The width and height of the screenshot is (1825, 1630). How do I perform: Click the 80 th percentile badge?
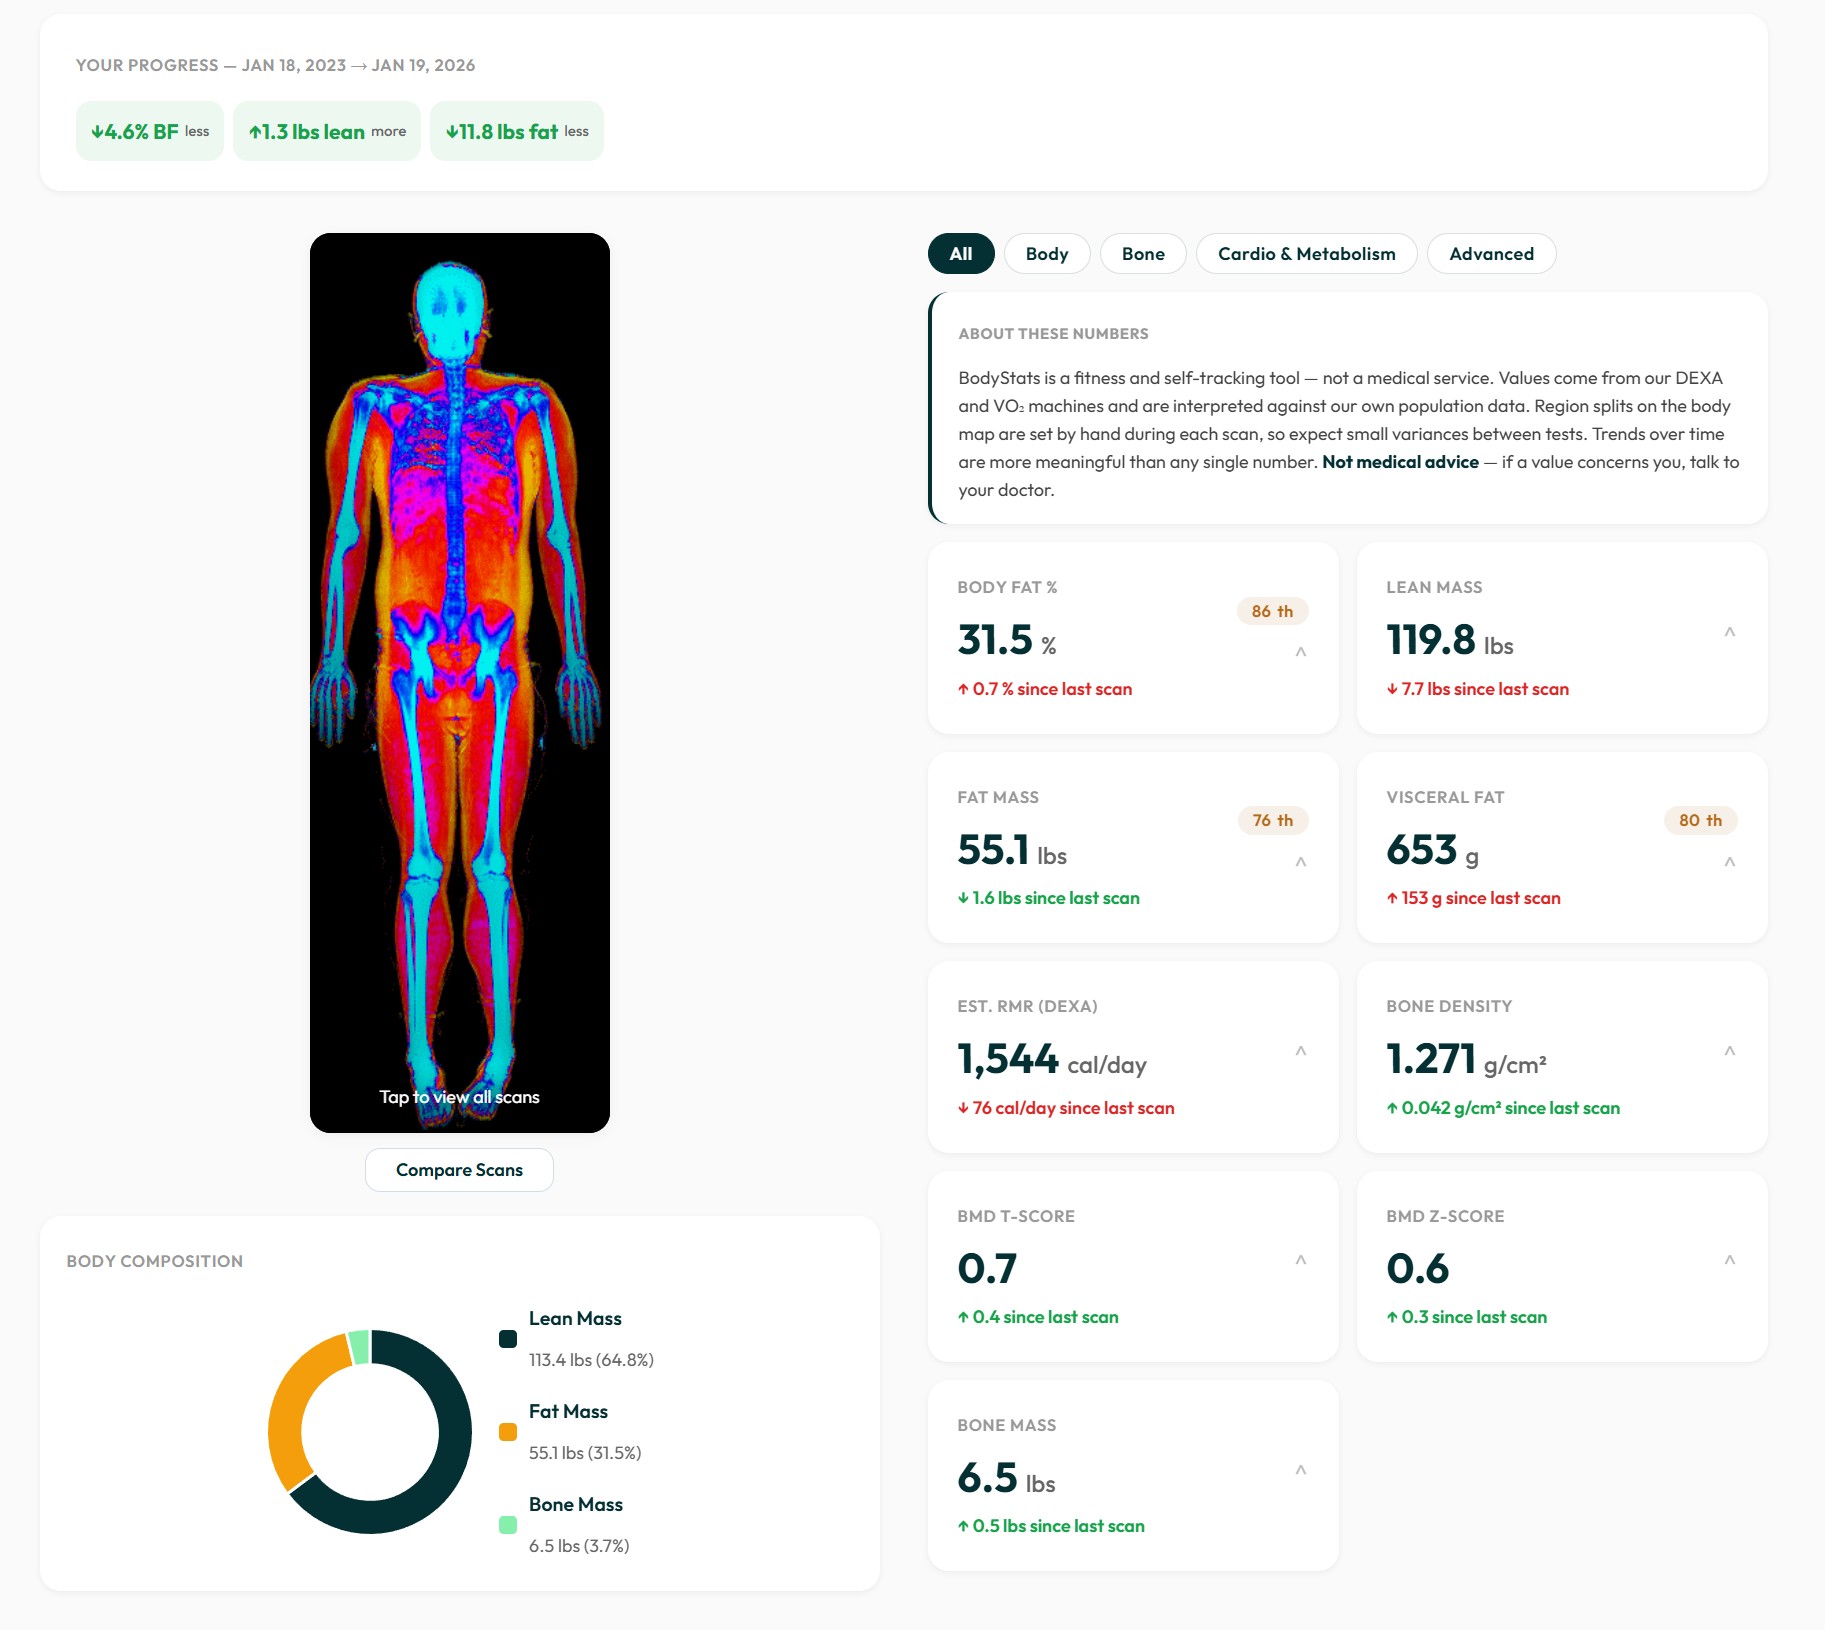[x=1700, y=820]
